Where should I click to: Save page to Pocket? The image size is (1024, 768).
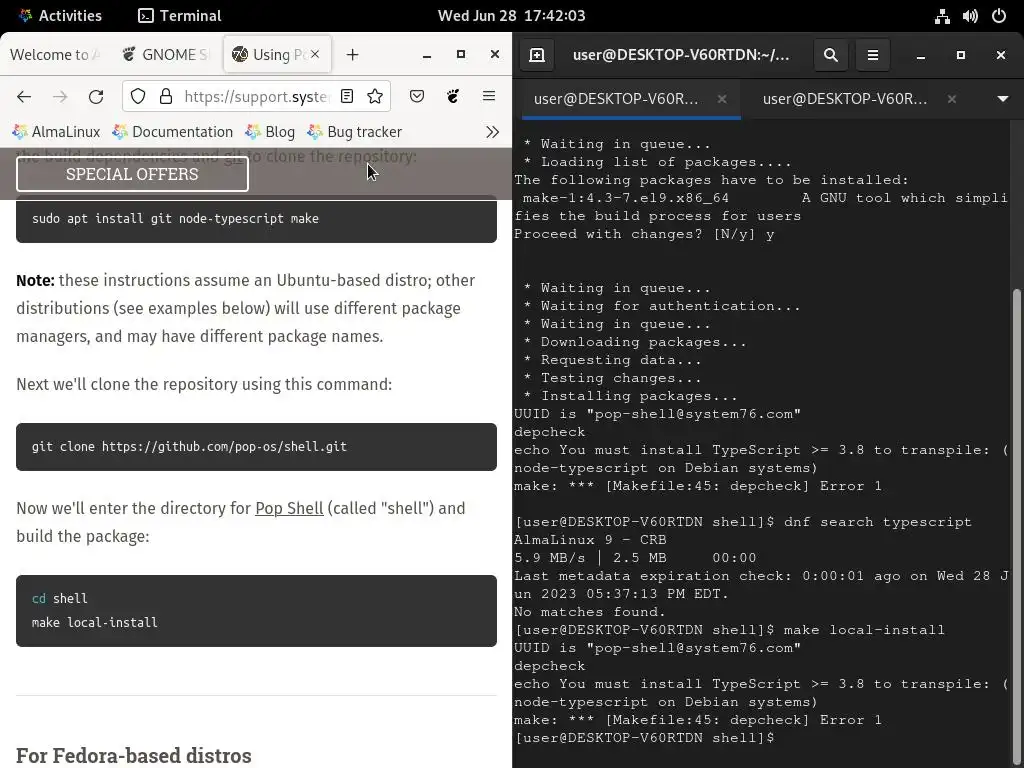(x=417, y=97)
